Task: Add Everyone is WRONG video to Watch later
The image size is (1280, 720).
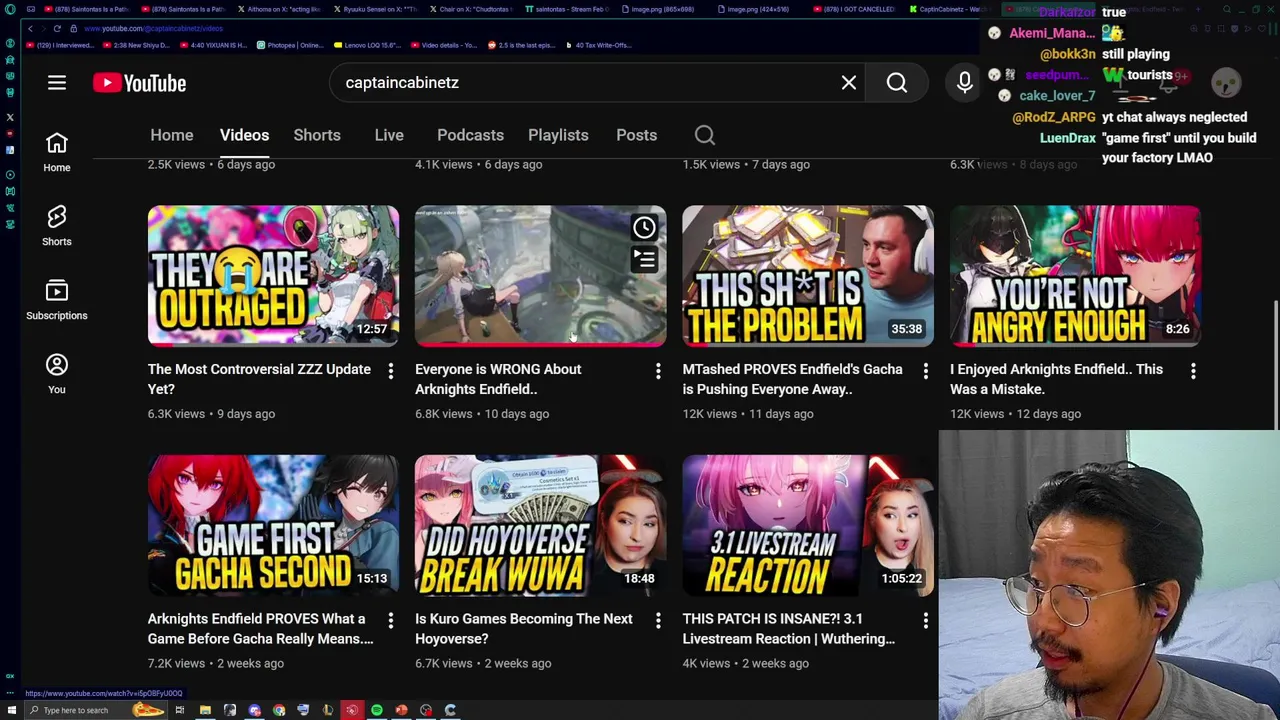Action: click(644, 228)
